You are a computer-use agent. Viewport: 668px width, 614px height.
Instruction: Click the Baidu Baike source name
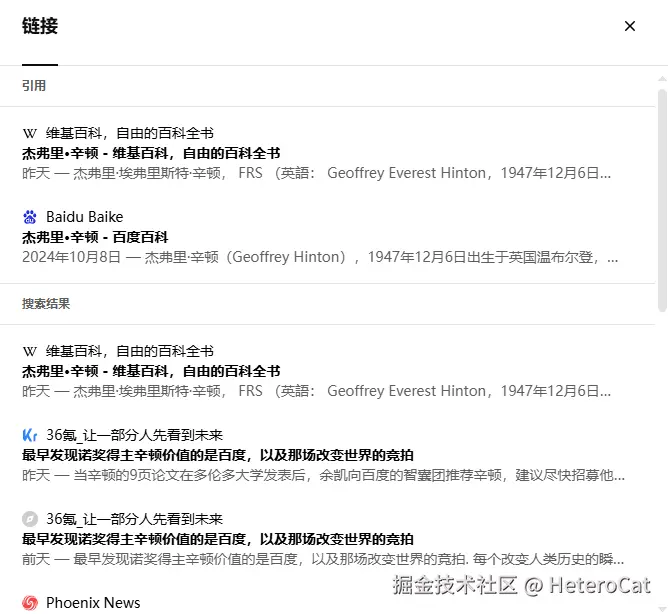click(85, 217)
